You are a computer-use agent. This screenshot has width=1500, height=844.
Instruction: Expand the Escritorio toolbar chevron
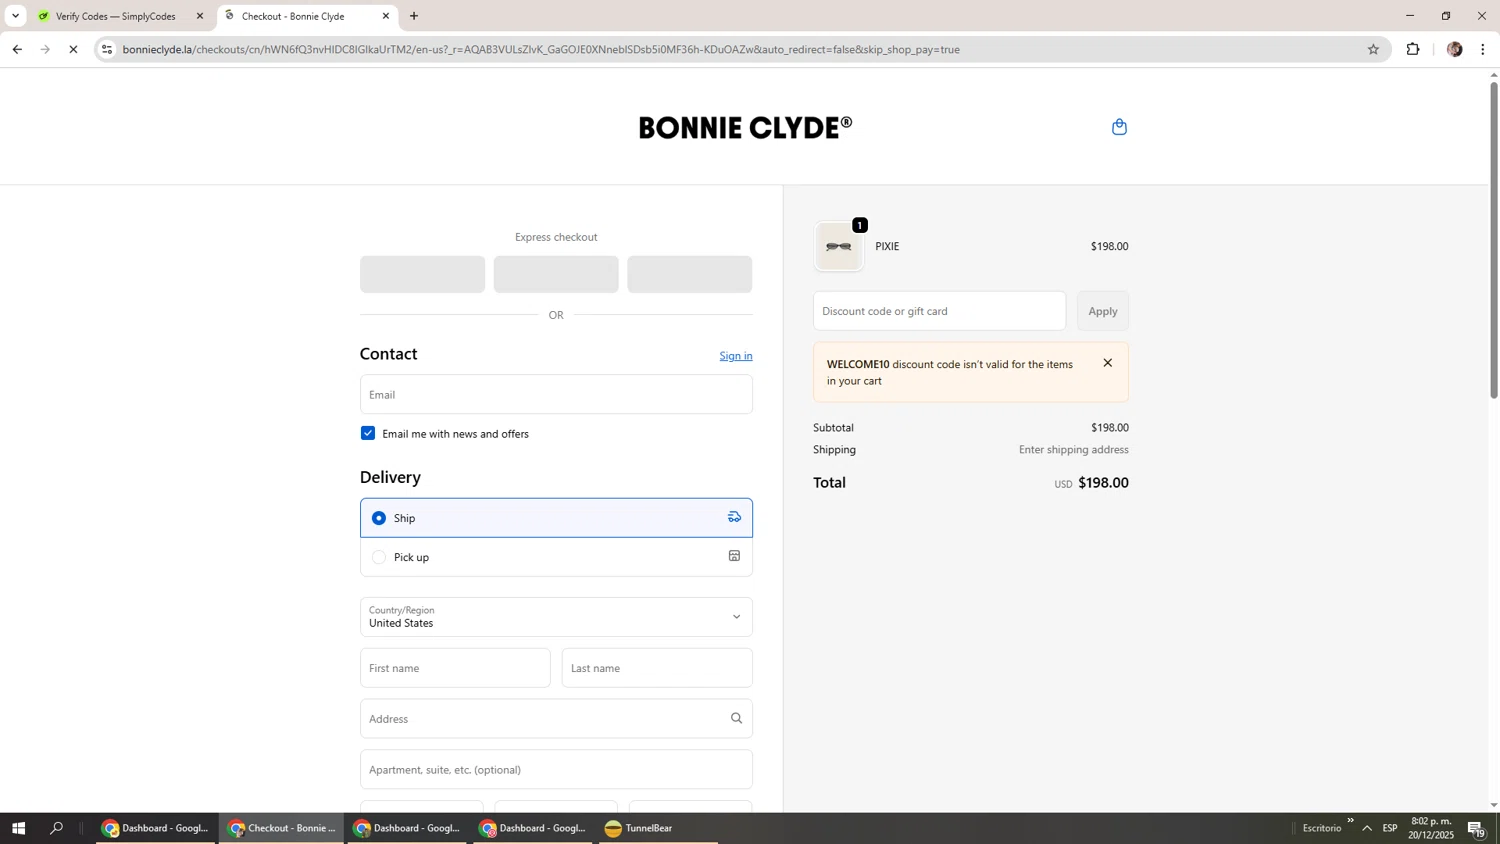point(1350,821)
